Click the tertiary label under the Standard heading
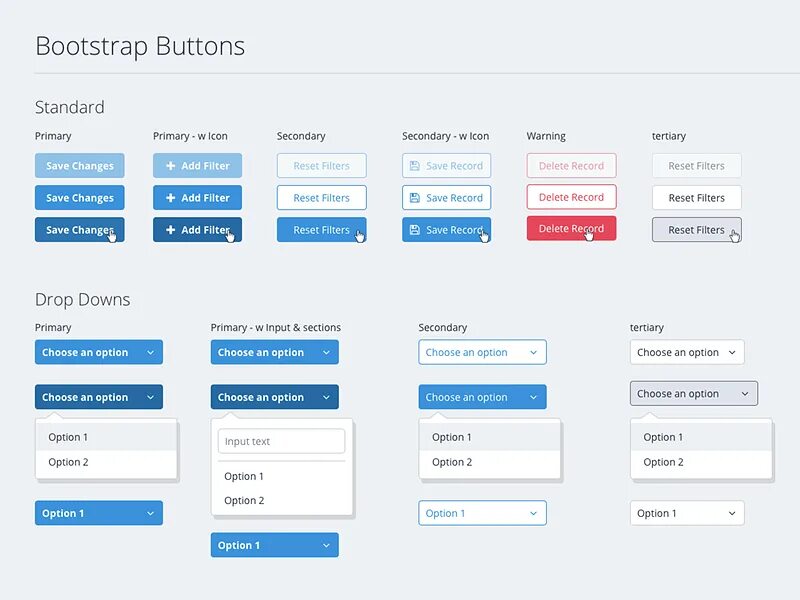800x600 pixels. click(669, 136)
